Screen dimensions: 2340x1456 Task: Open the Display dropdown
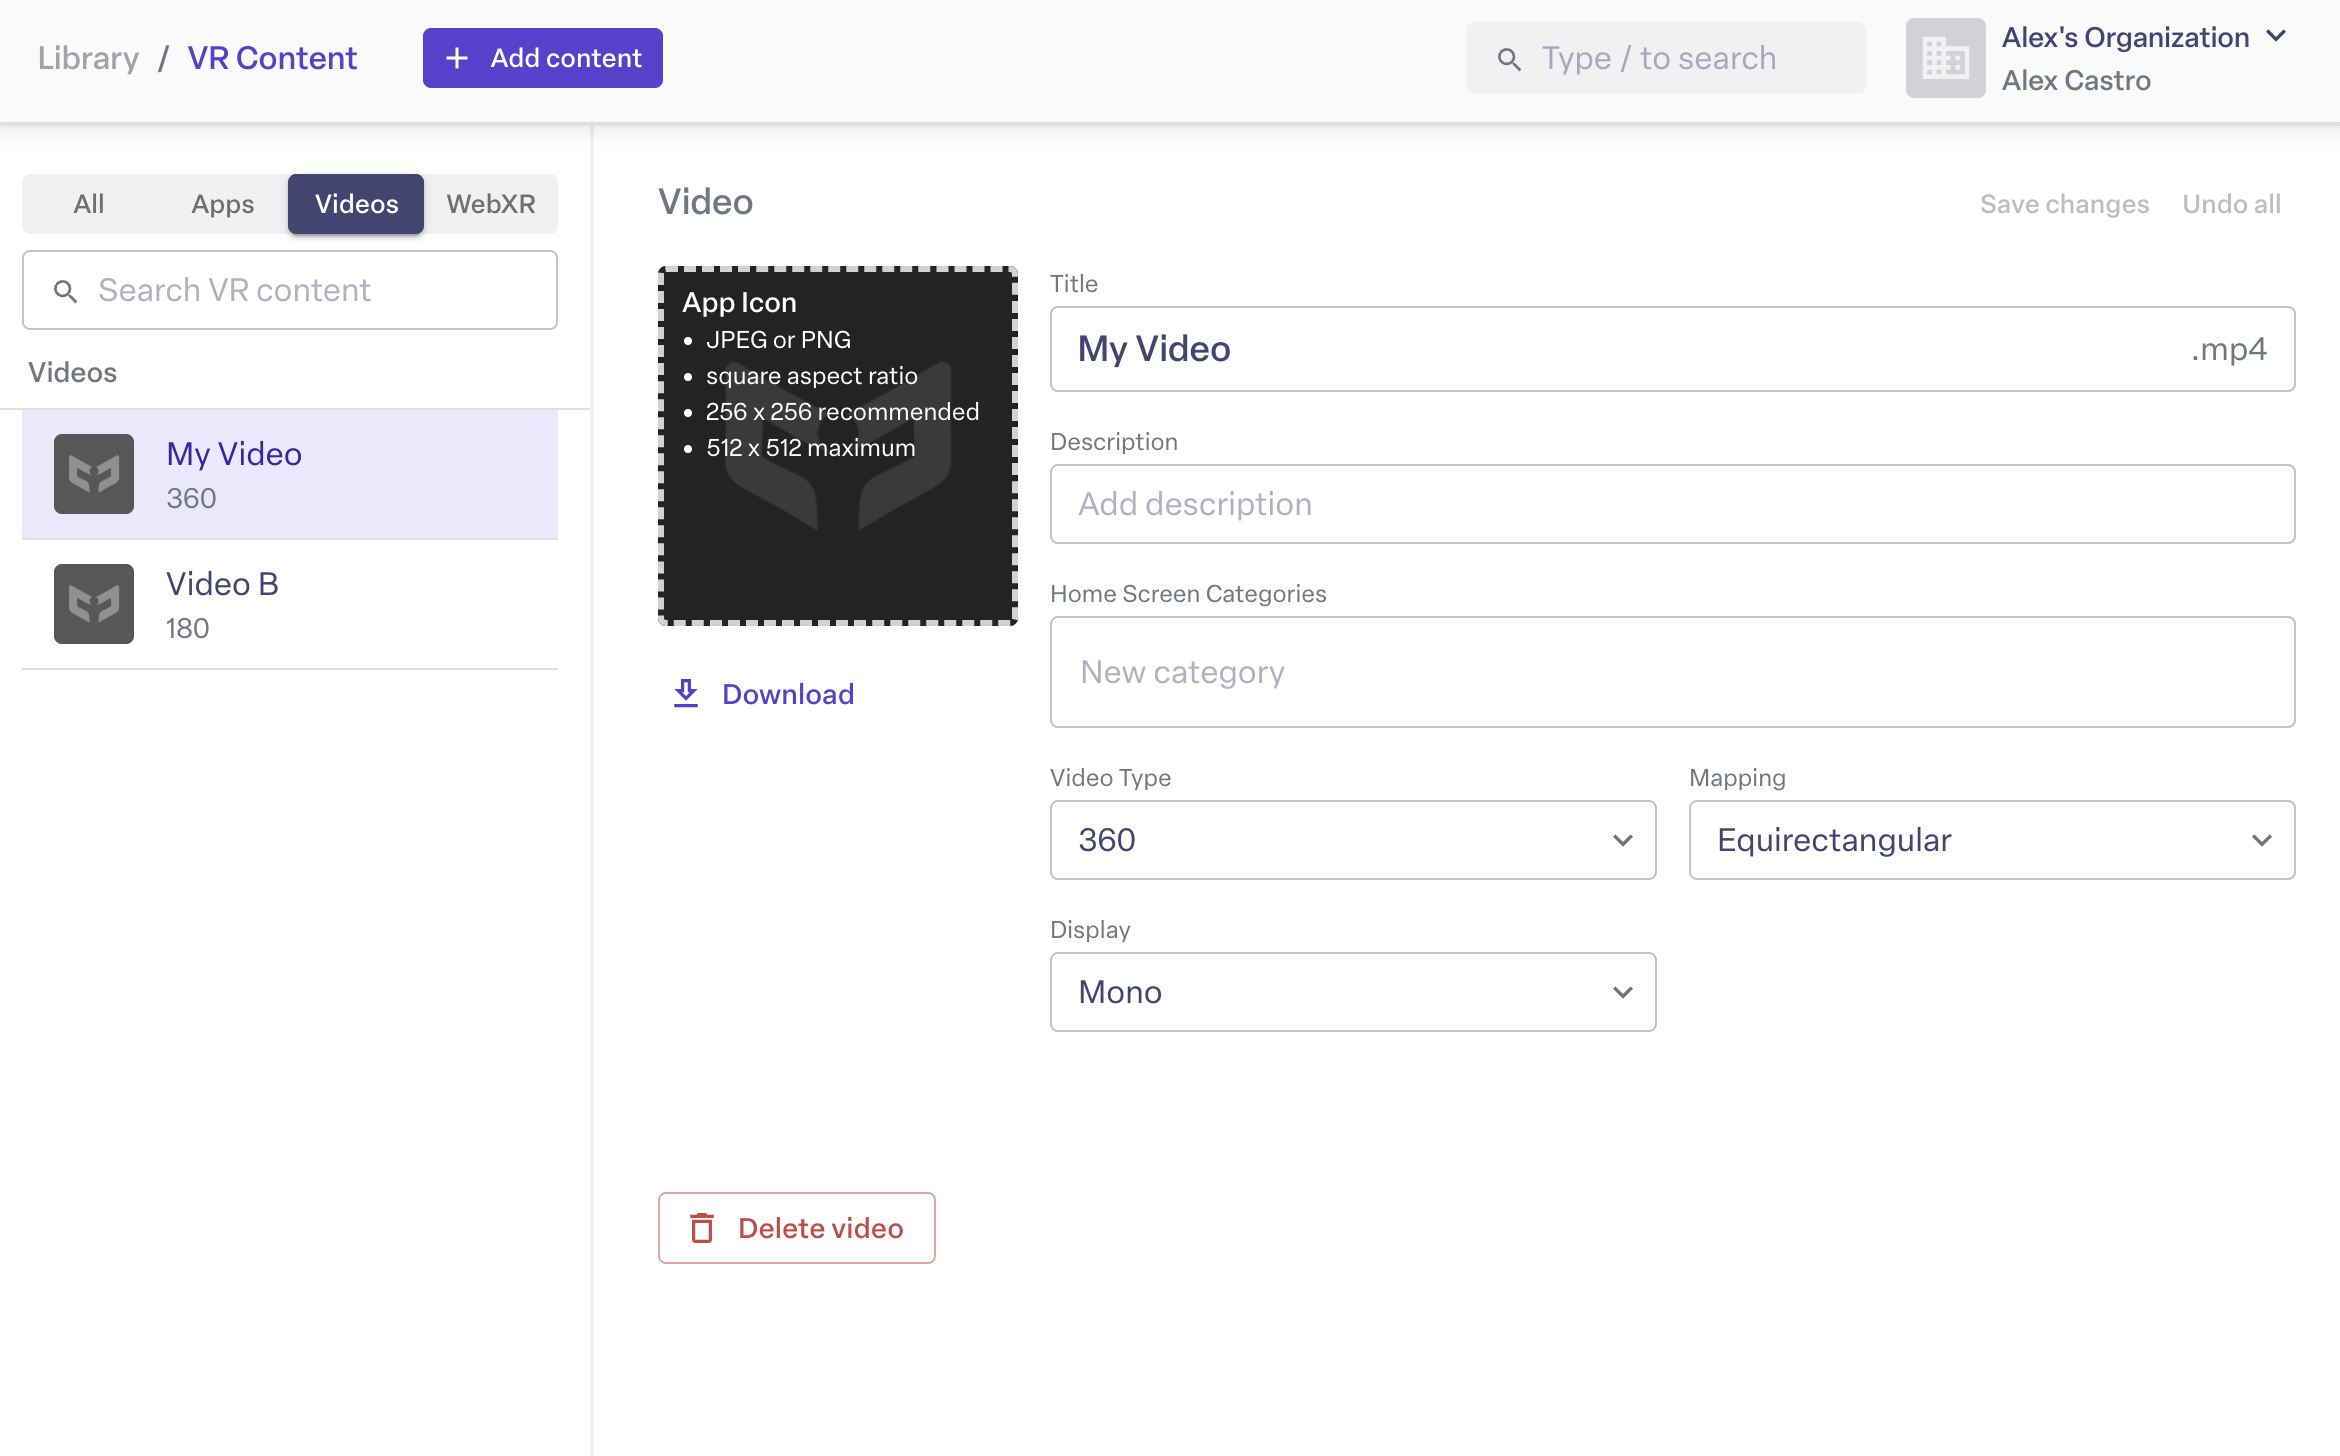(1353, 992)
